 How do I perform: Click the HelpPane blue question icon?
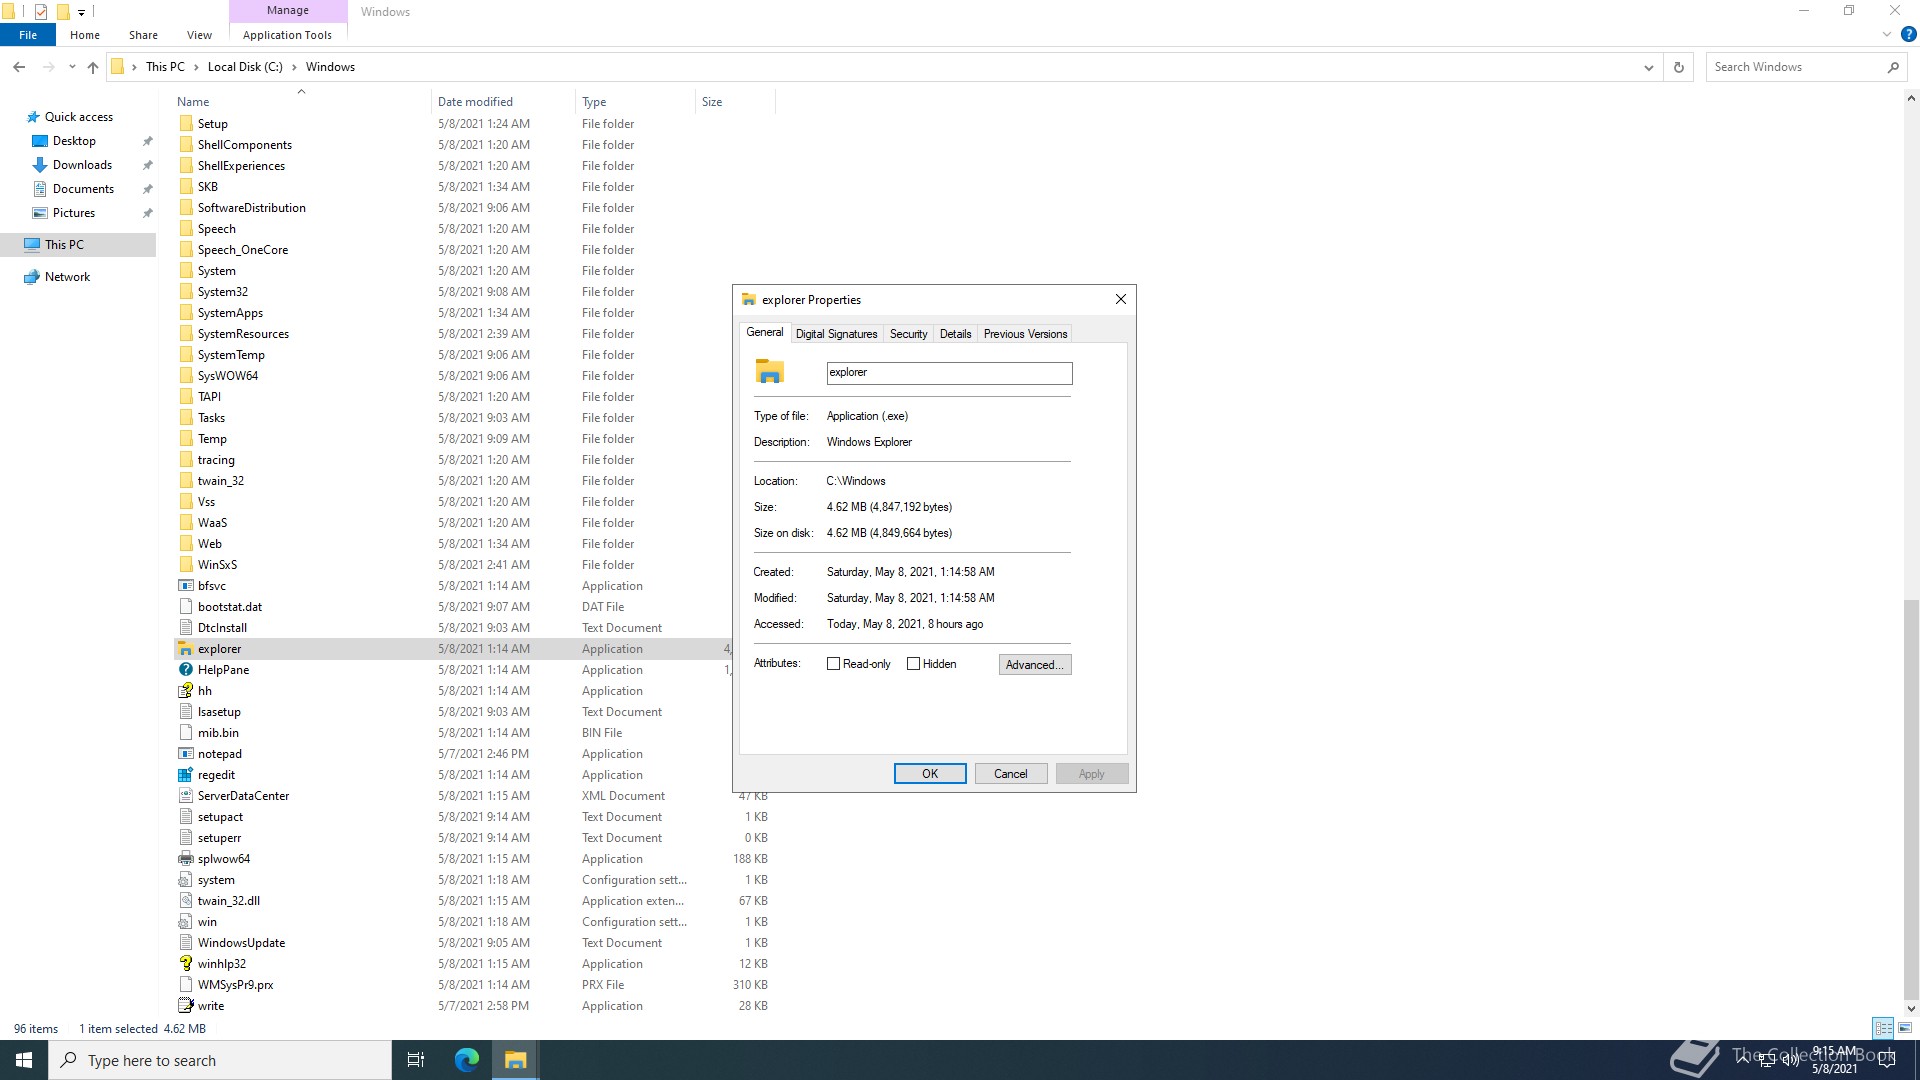pos(185,670)
